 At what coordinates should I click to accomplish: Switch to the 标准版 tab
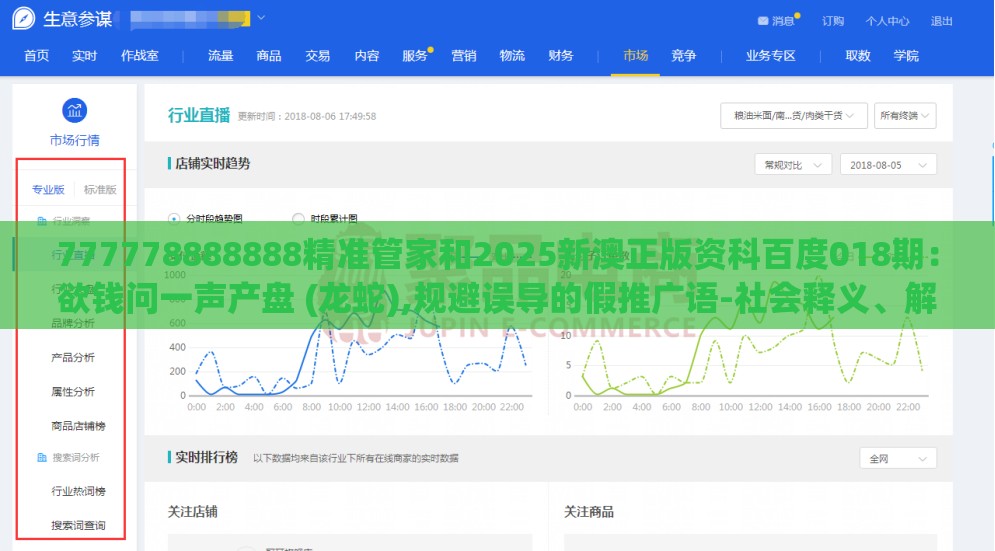(100, 189)
